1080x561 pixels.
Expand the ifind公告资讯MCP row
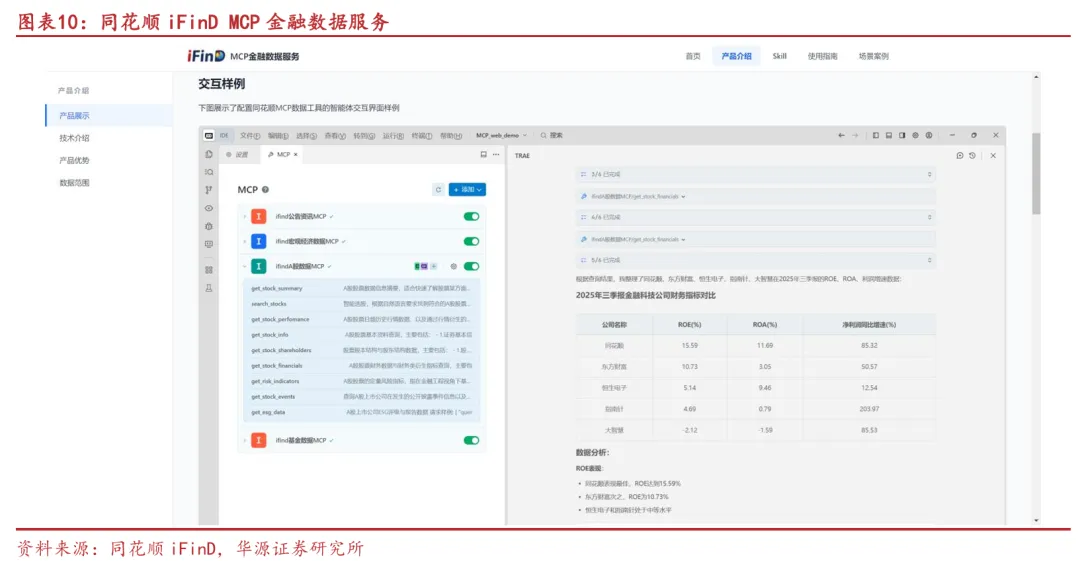click(x=245, y=216)
